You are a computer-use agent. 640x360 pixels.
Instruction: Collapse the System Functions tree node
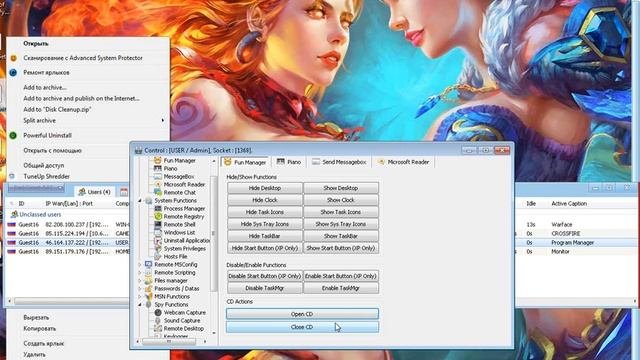140,201
